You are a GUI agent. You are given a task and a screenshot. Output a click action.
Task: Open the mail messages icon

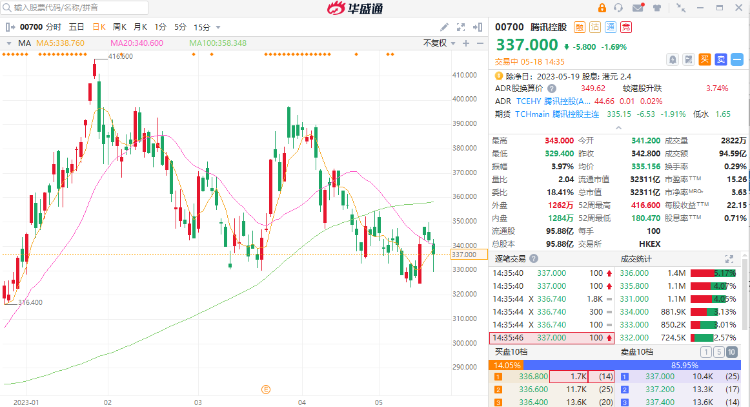click(x=638, y=8)
